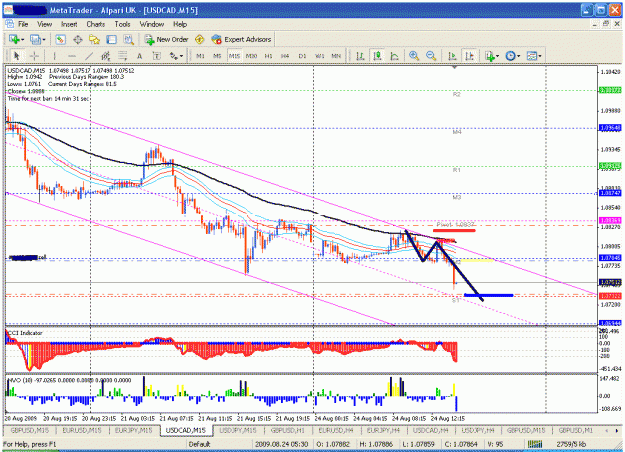This screenshot has width=625, height=452.
Task: Click the New Order button
Action: (x=167, y=39)
